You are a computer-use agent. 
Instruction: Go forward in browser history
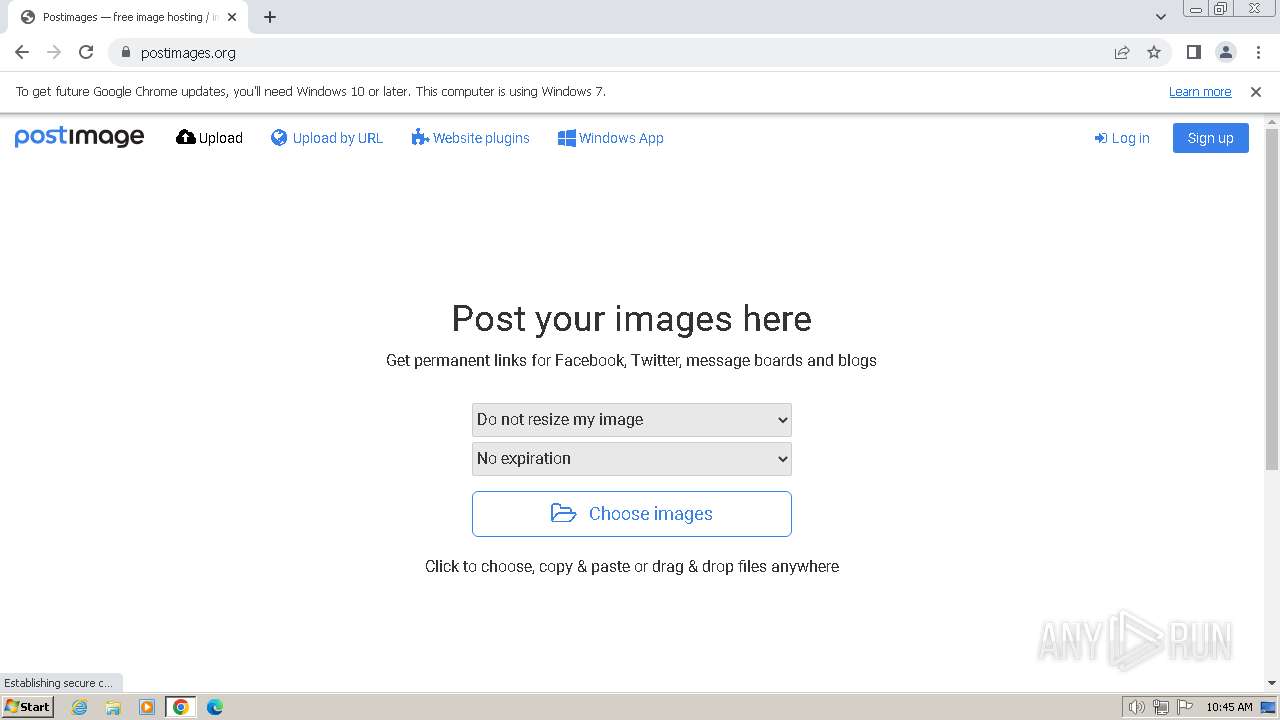(54, 52)
